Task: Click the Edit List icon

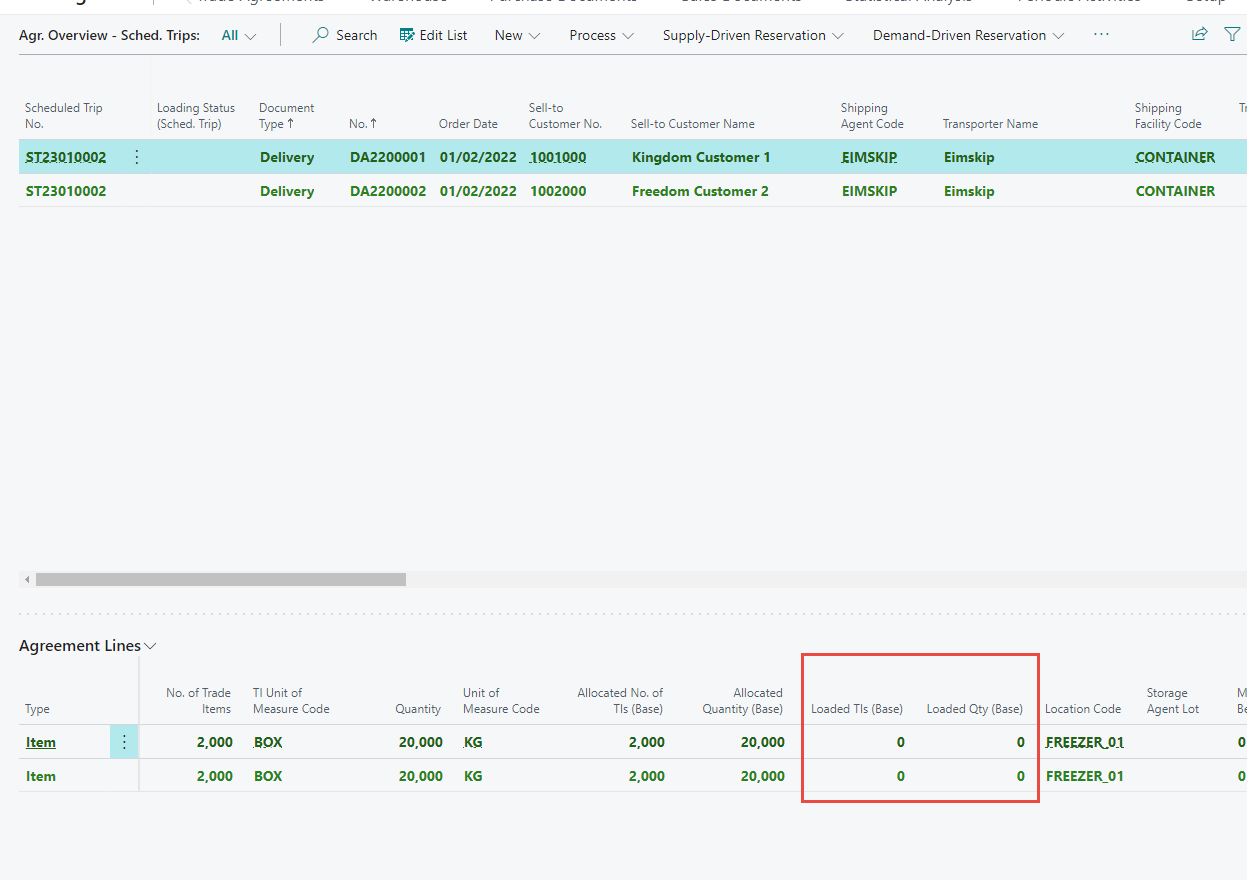Action: (x=407, y=35)
